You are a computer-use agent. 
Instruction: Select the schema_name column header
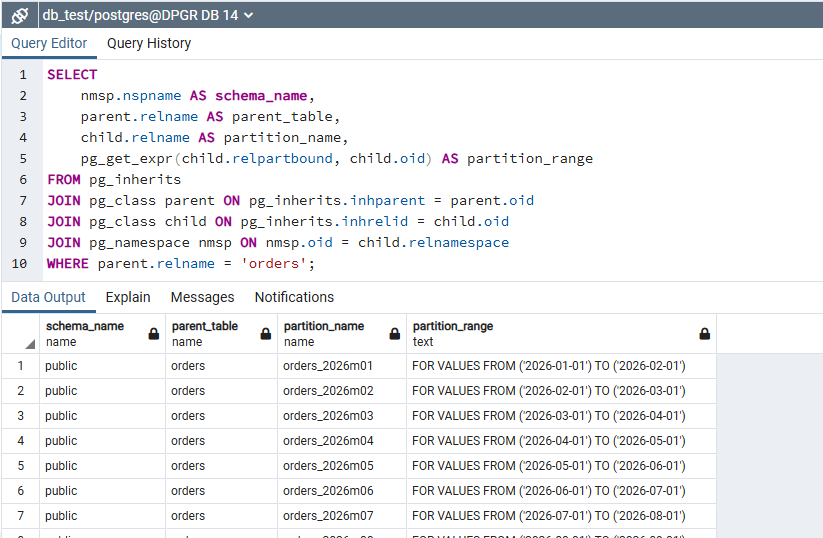102,334
